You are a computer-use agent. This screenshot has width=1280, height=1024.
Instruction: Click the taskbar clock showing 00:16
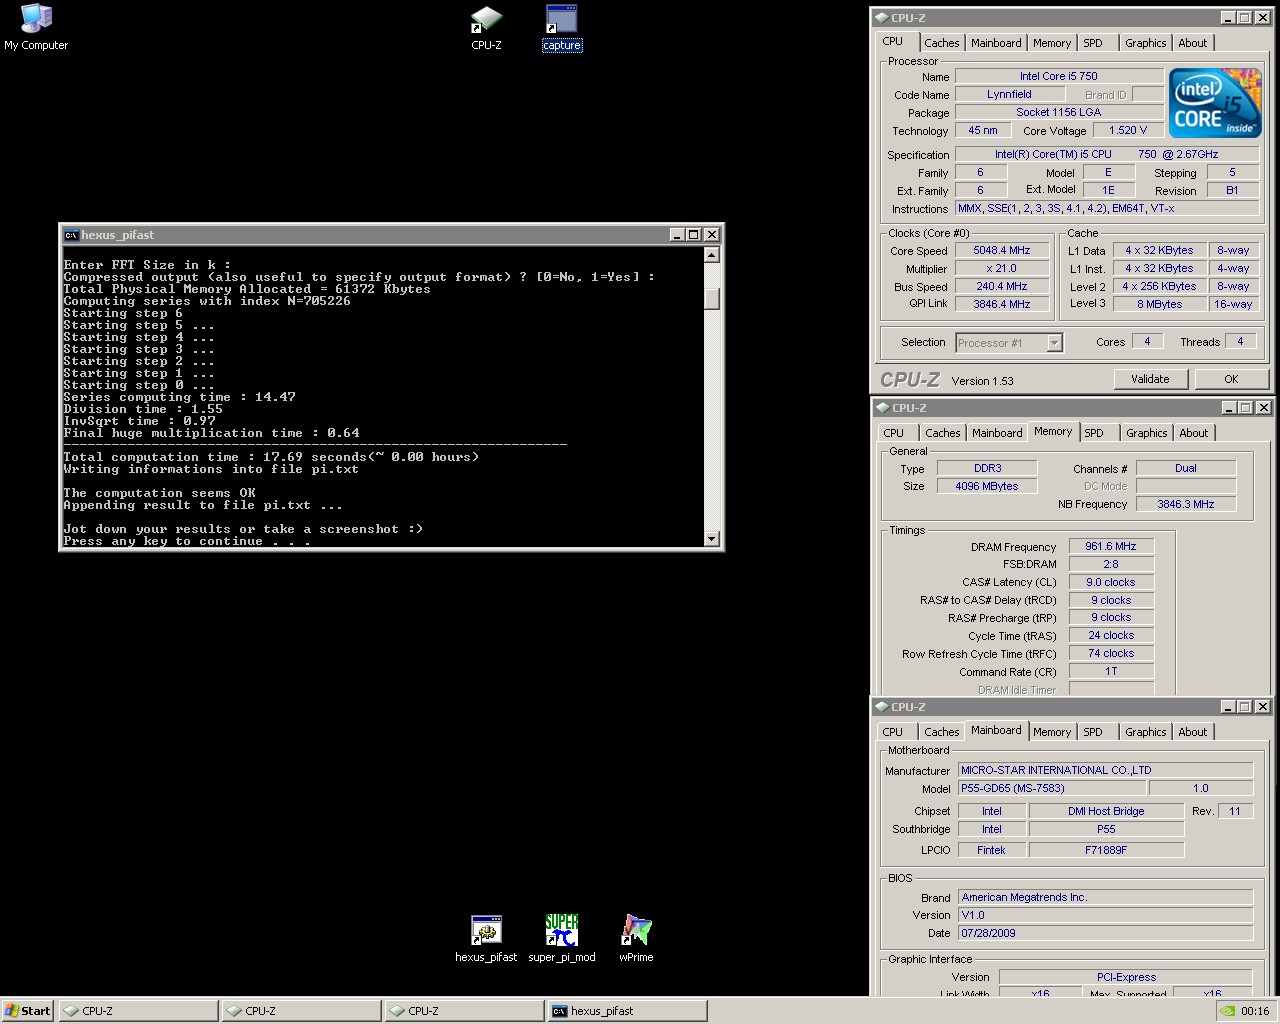point(1255,1011)
